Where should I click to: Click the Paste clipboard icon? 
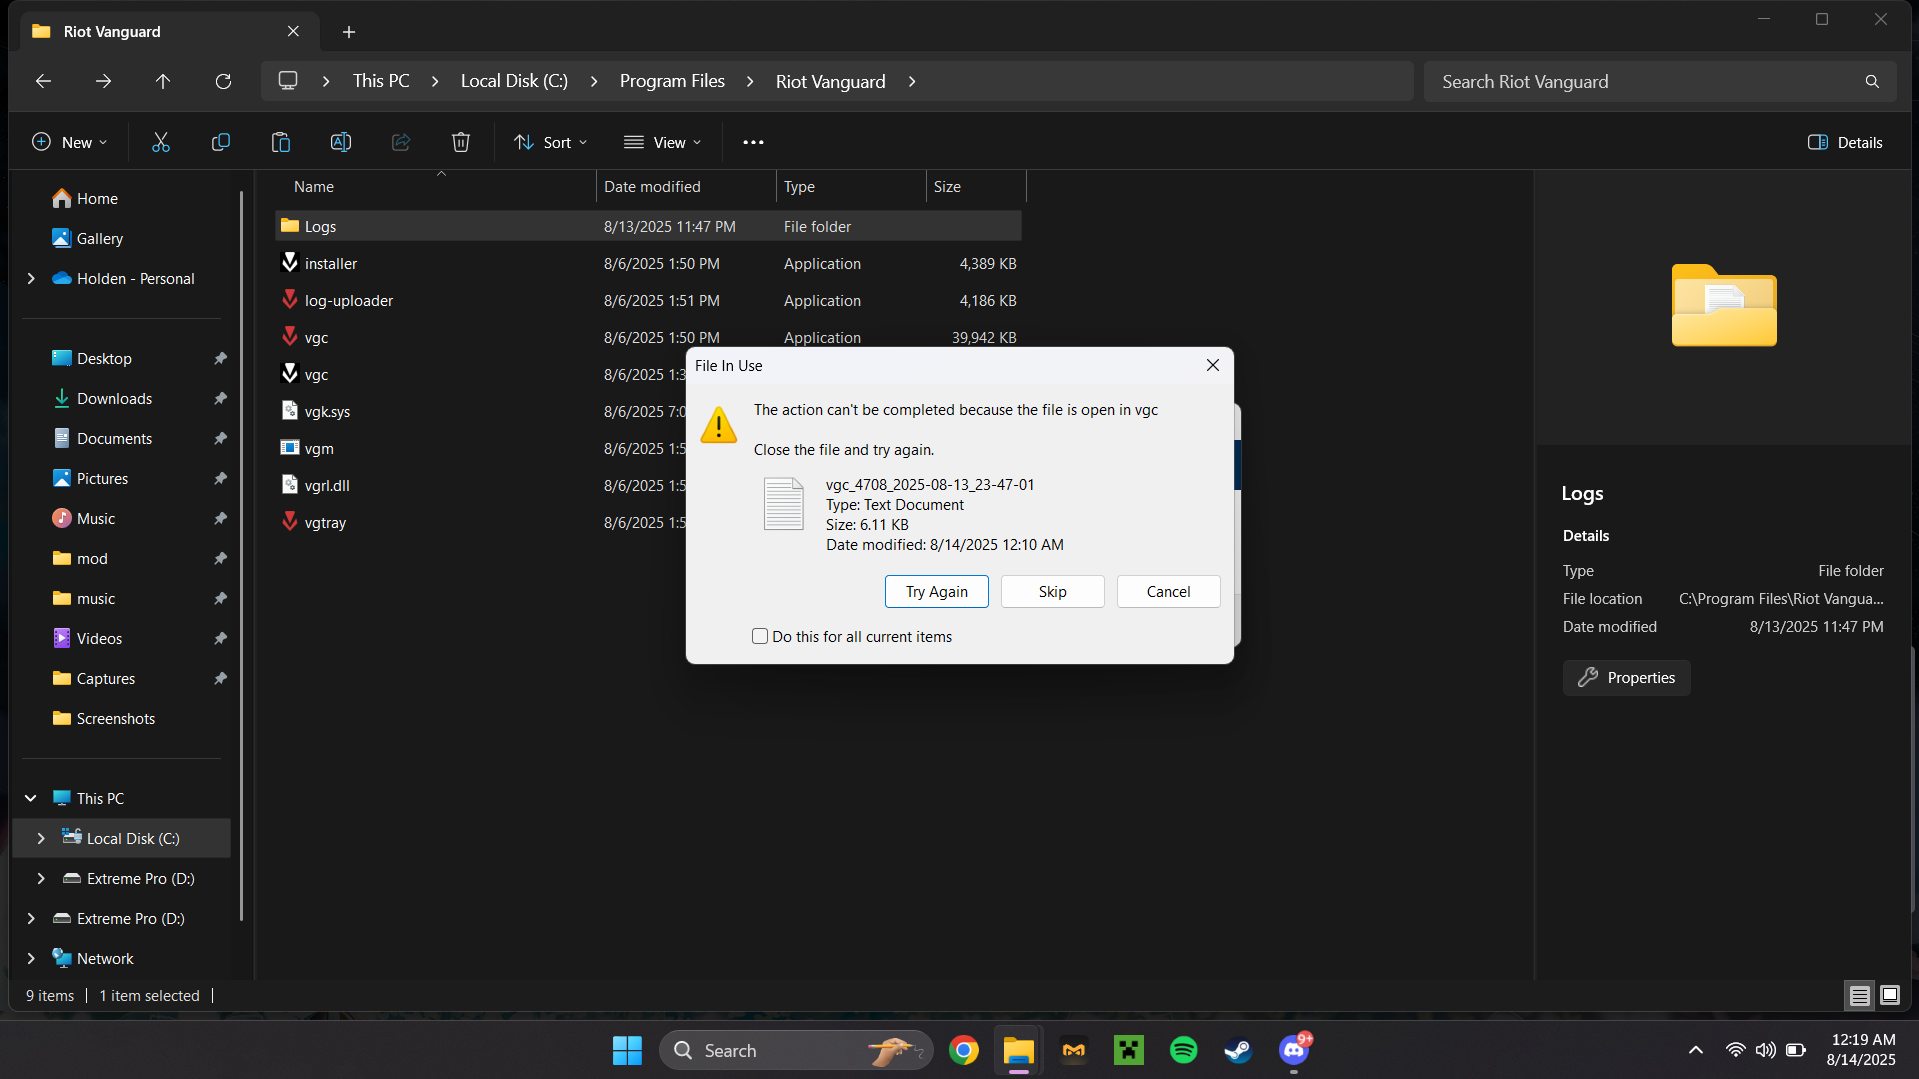(x=280, y=142)
